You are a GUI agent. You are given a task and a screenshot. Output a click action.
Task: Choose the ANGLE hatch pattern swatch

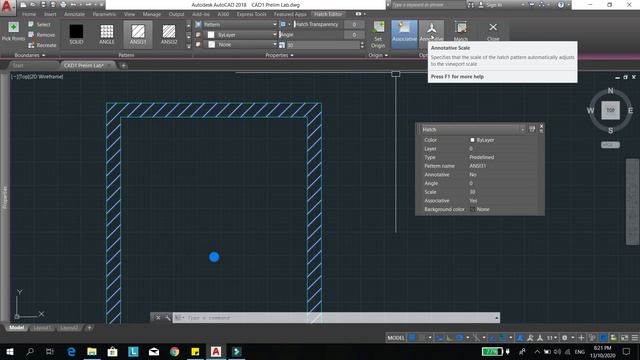[107, 34]
